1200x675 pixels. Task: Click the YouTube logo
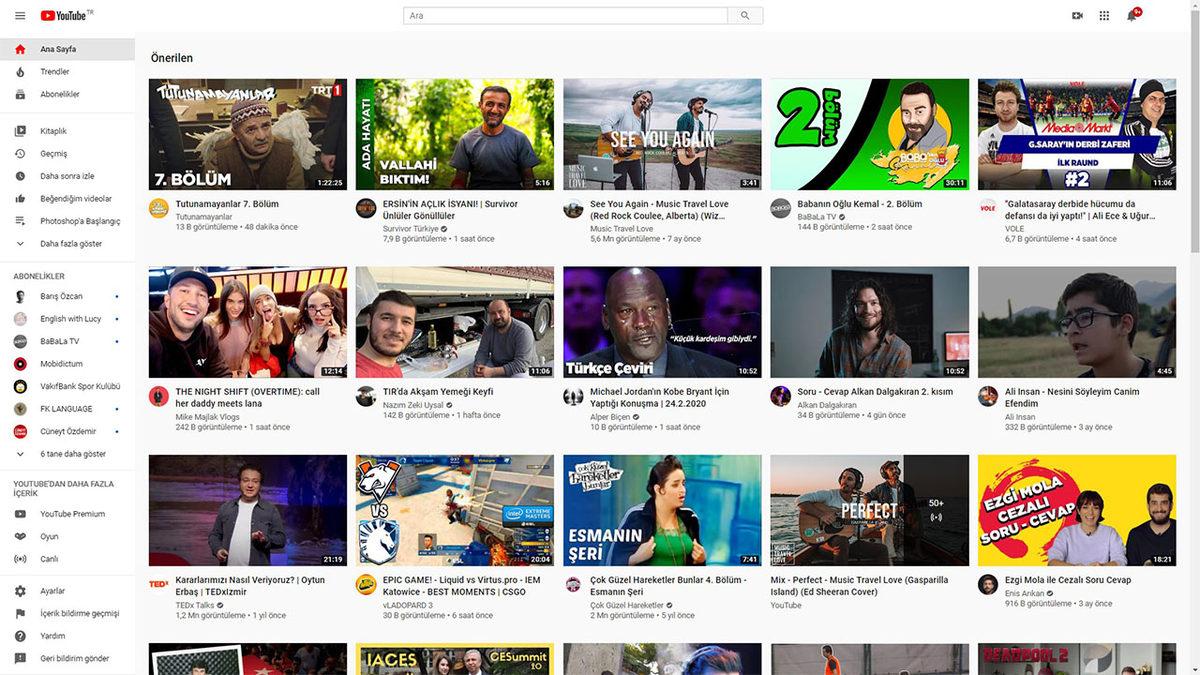coord(66,16)
